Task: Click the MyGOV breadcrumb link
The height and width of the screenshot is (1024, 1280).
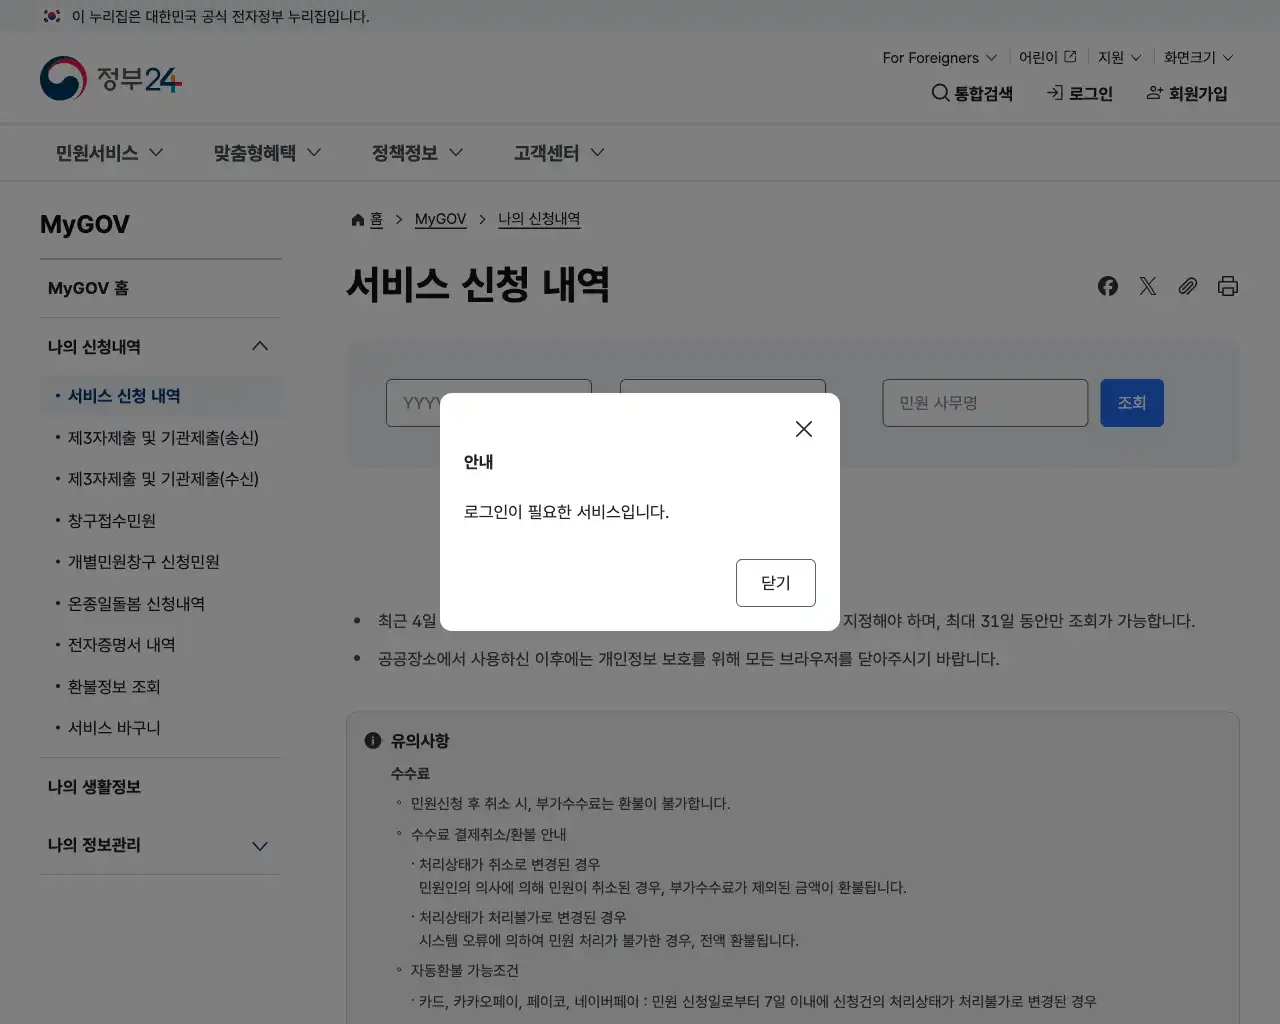Action: coord(440,219)
